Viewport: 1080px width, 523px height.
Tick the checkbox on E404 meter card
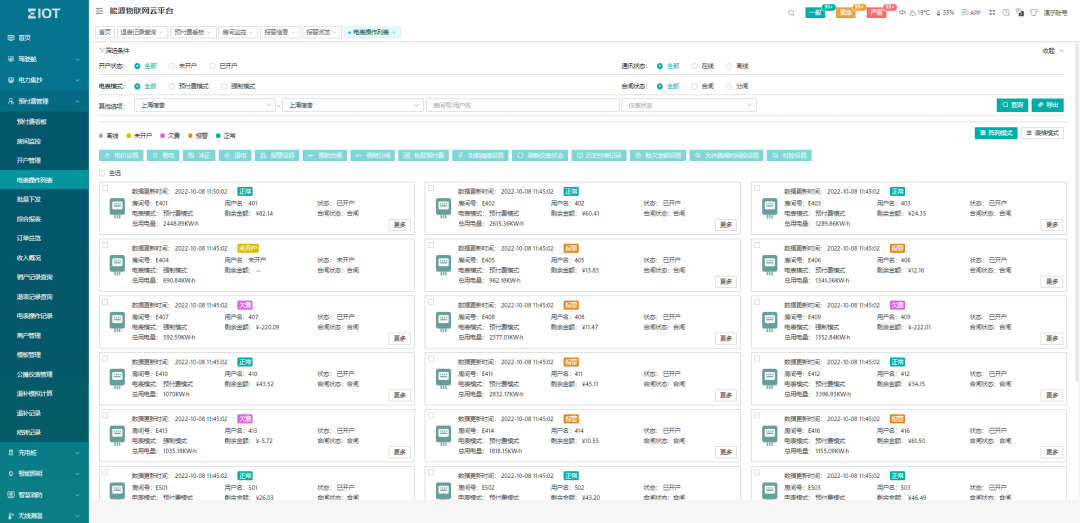(x=103, y=244)
